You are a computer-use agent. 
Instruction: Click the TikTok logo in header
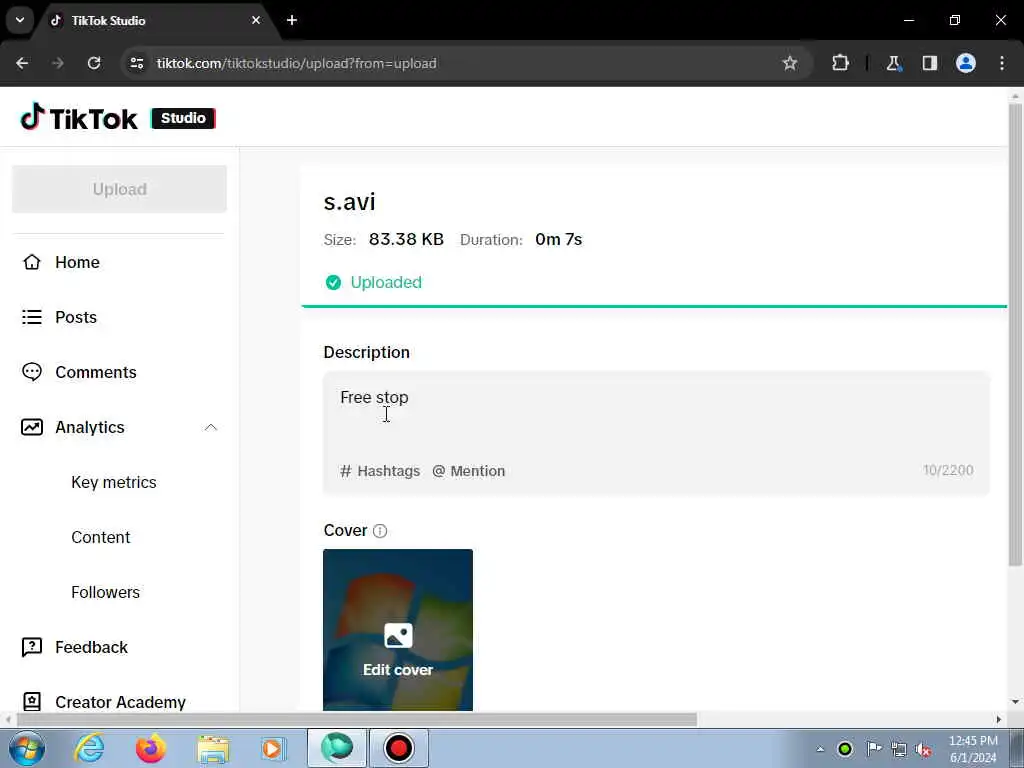click(78, 118)
